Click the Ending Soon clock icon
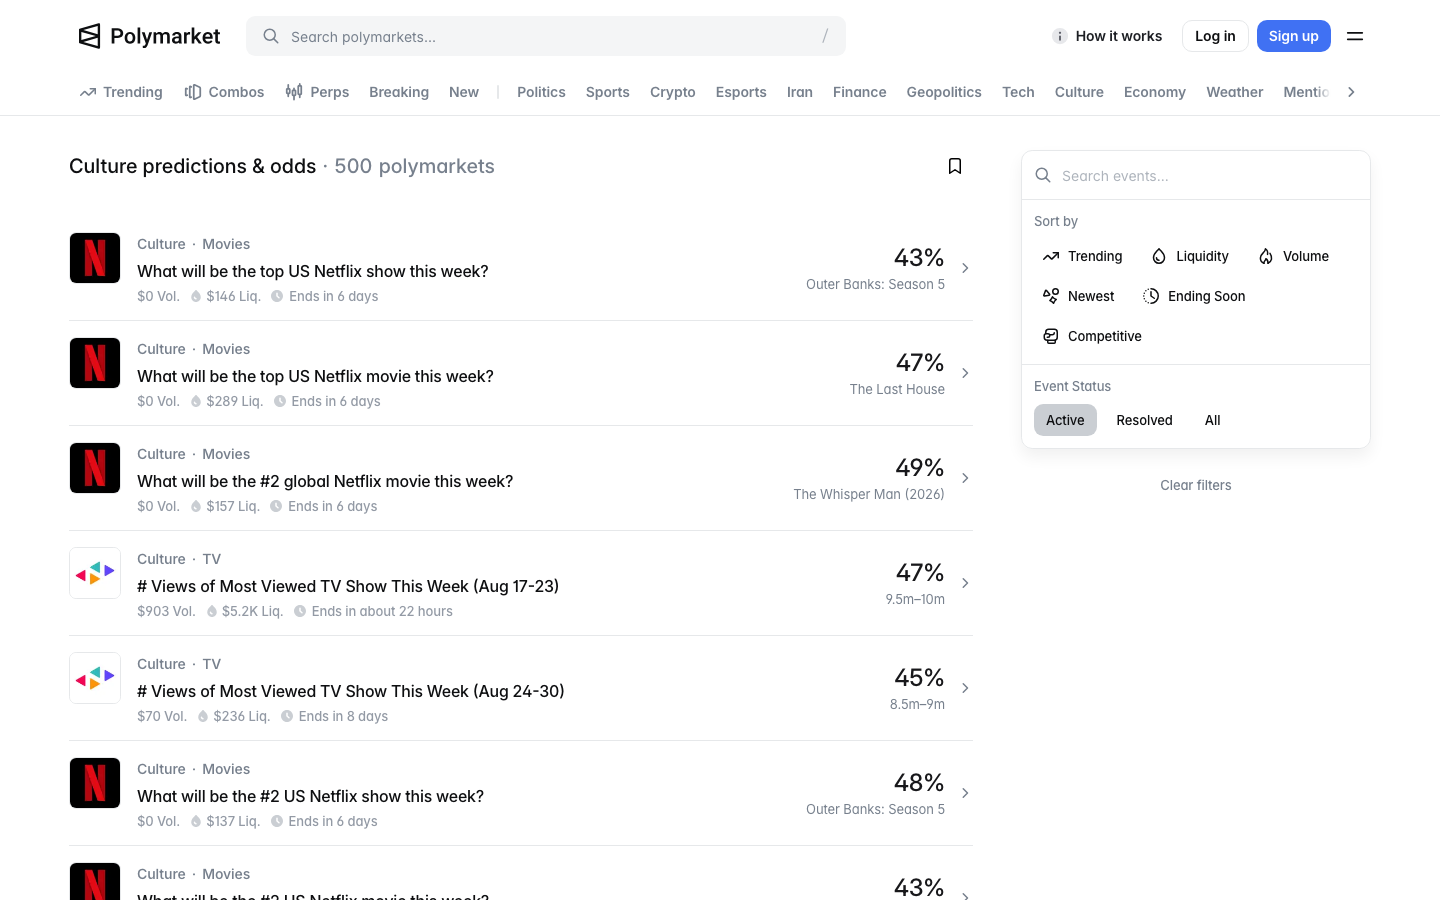 point(1151,296)
